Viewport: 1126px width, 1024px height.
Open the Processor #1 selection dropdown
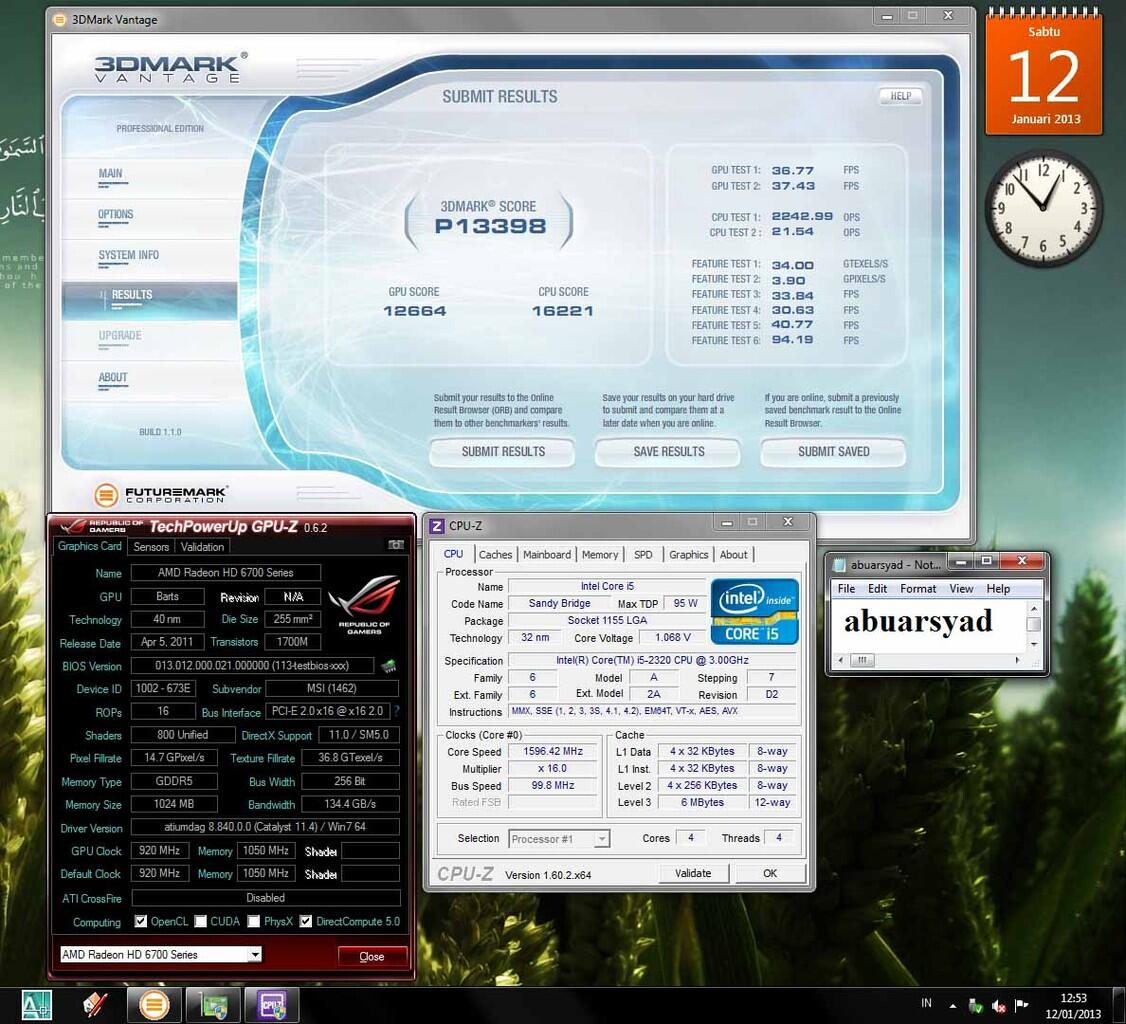(559, 839)
